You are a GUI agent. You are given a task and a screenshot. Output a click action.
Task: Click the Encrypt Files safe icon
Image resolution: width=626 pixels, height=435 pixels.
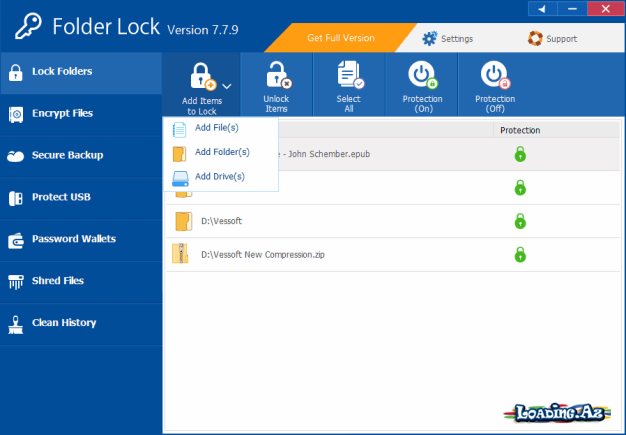pos(16,115)
